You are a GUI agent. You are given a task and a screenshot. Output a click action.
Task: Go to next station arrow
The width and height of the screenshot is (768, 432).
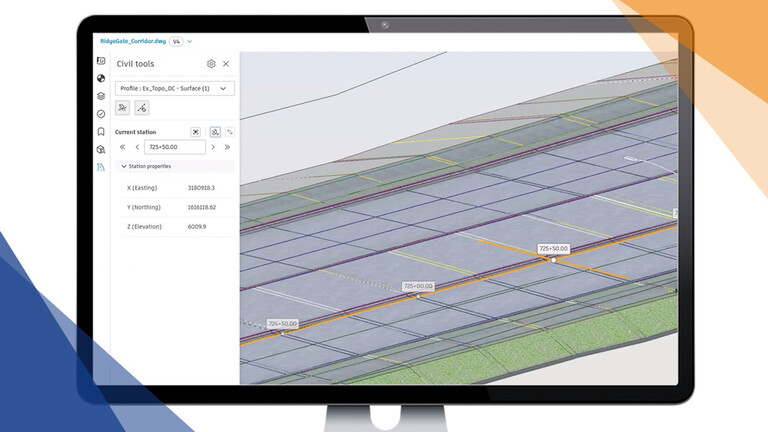[x=213, y=147]
